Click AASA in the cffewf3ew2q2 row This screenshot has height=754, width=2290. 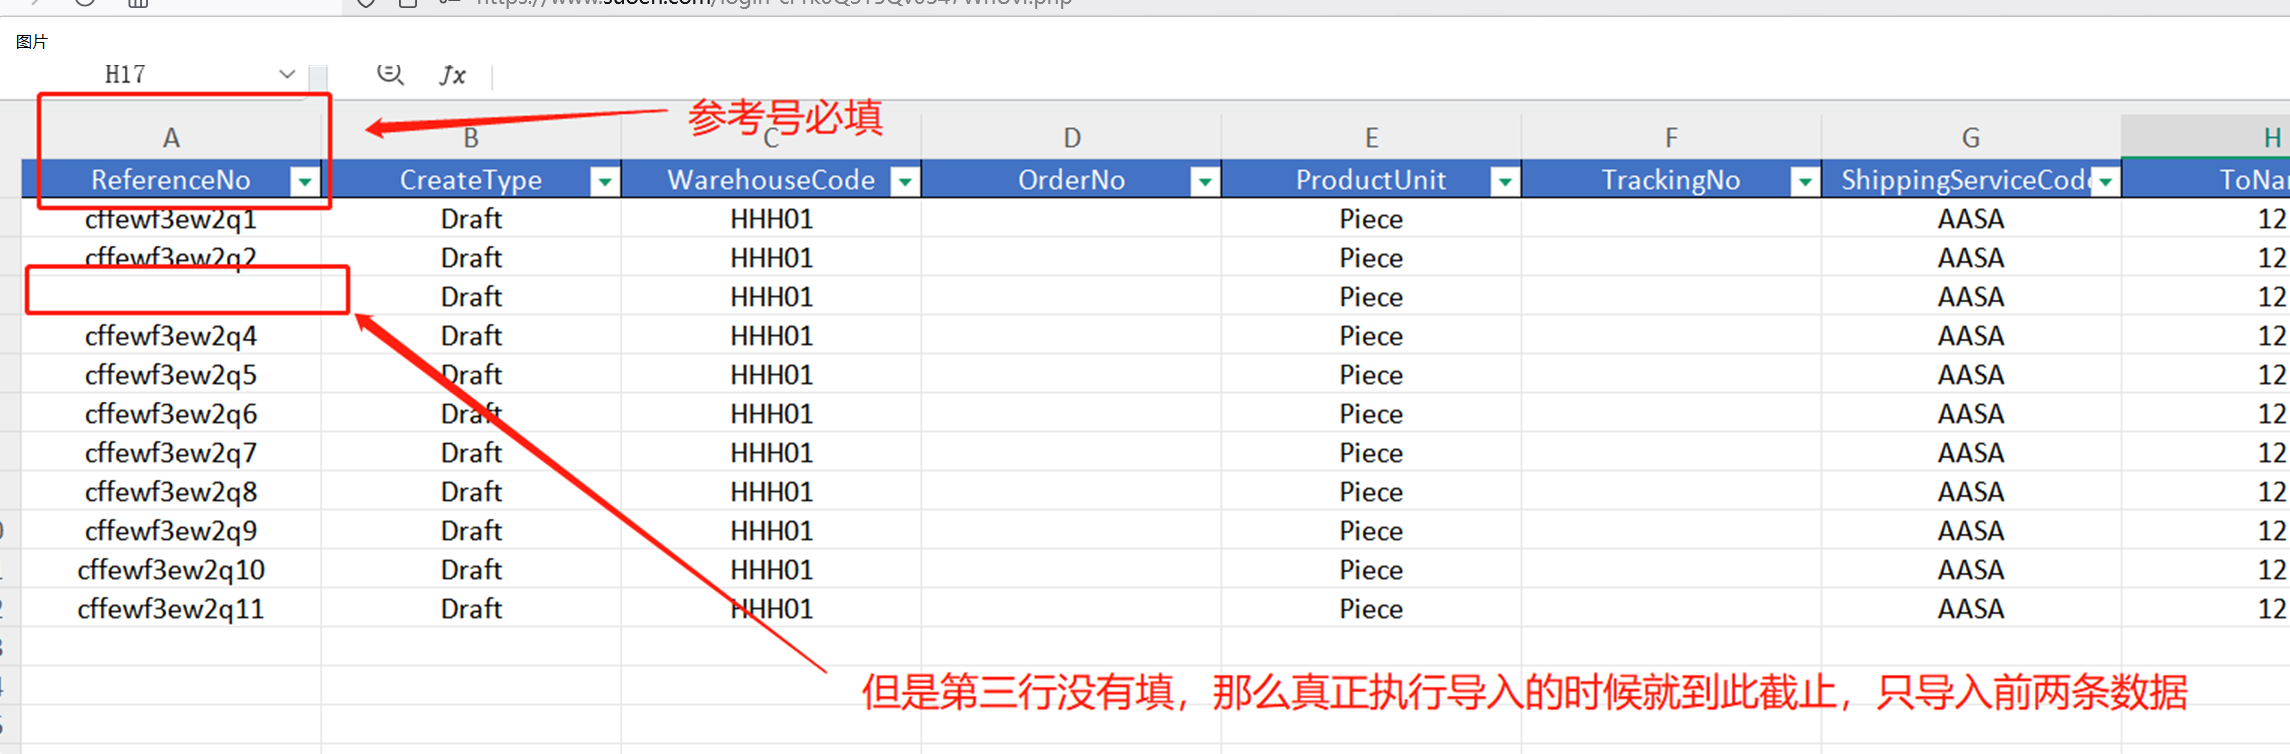click(x=1971, y=257)
